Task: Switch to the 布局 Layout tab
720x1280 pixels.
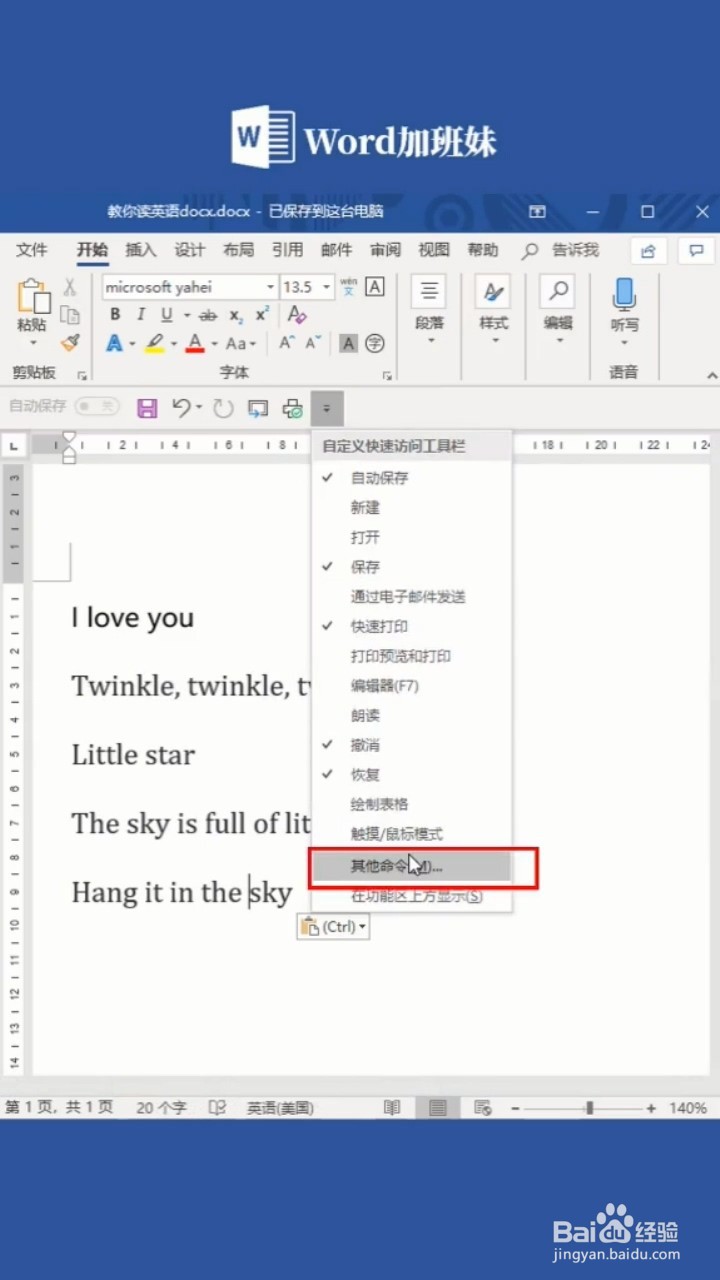Action: pyautogui.click(x=239, y=250)
